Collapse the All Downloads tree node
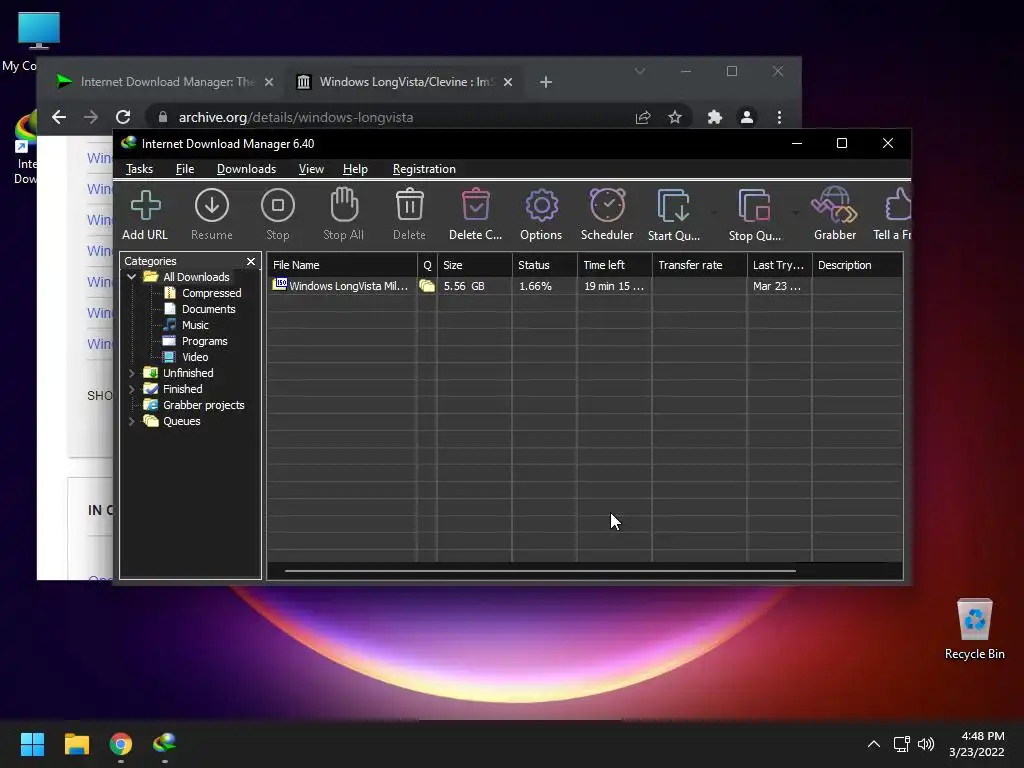Viewport: 1024px width, 768px height. [131, 277]
